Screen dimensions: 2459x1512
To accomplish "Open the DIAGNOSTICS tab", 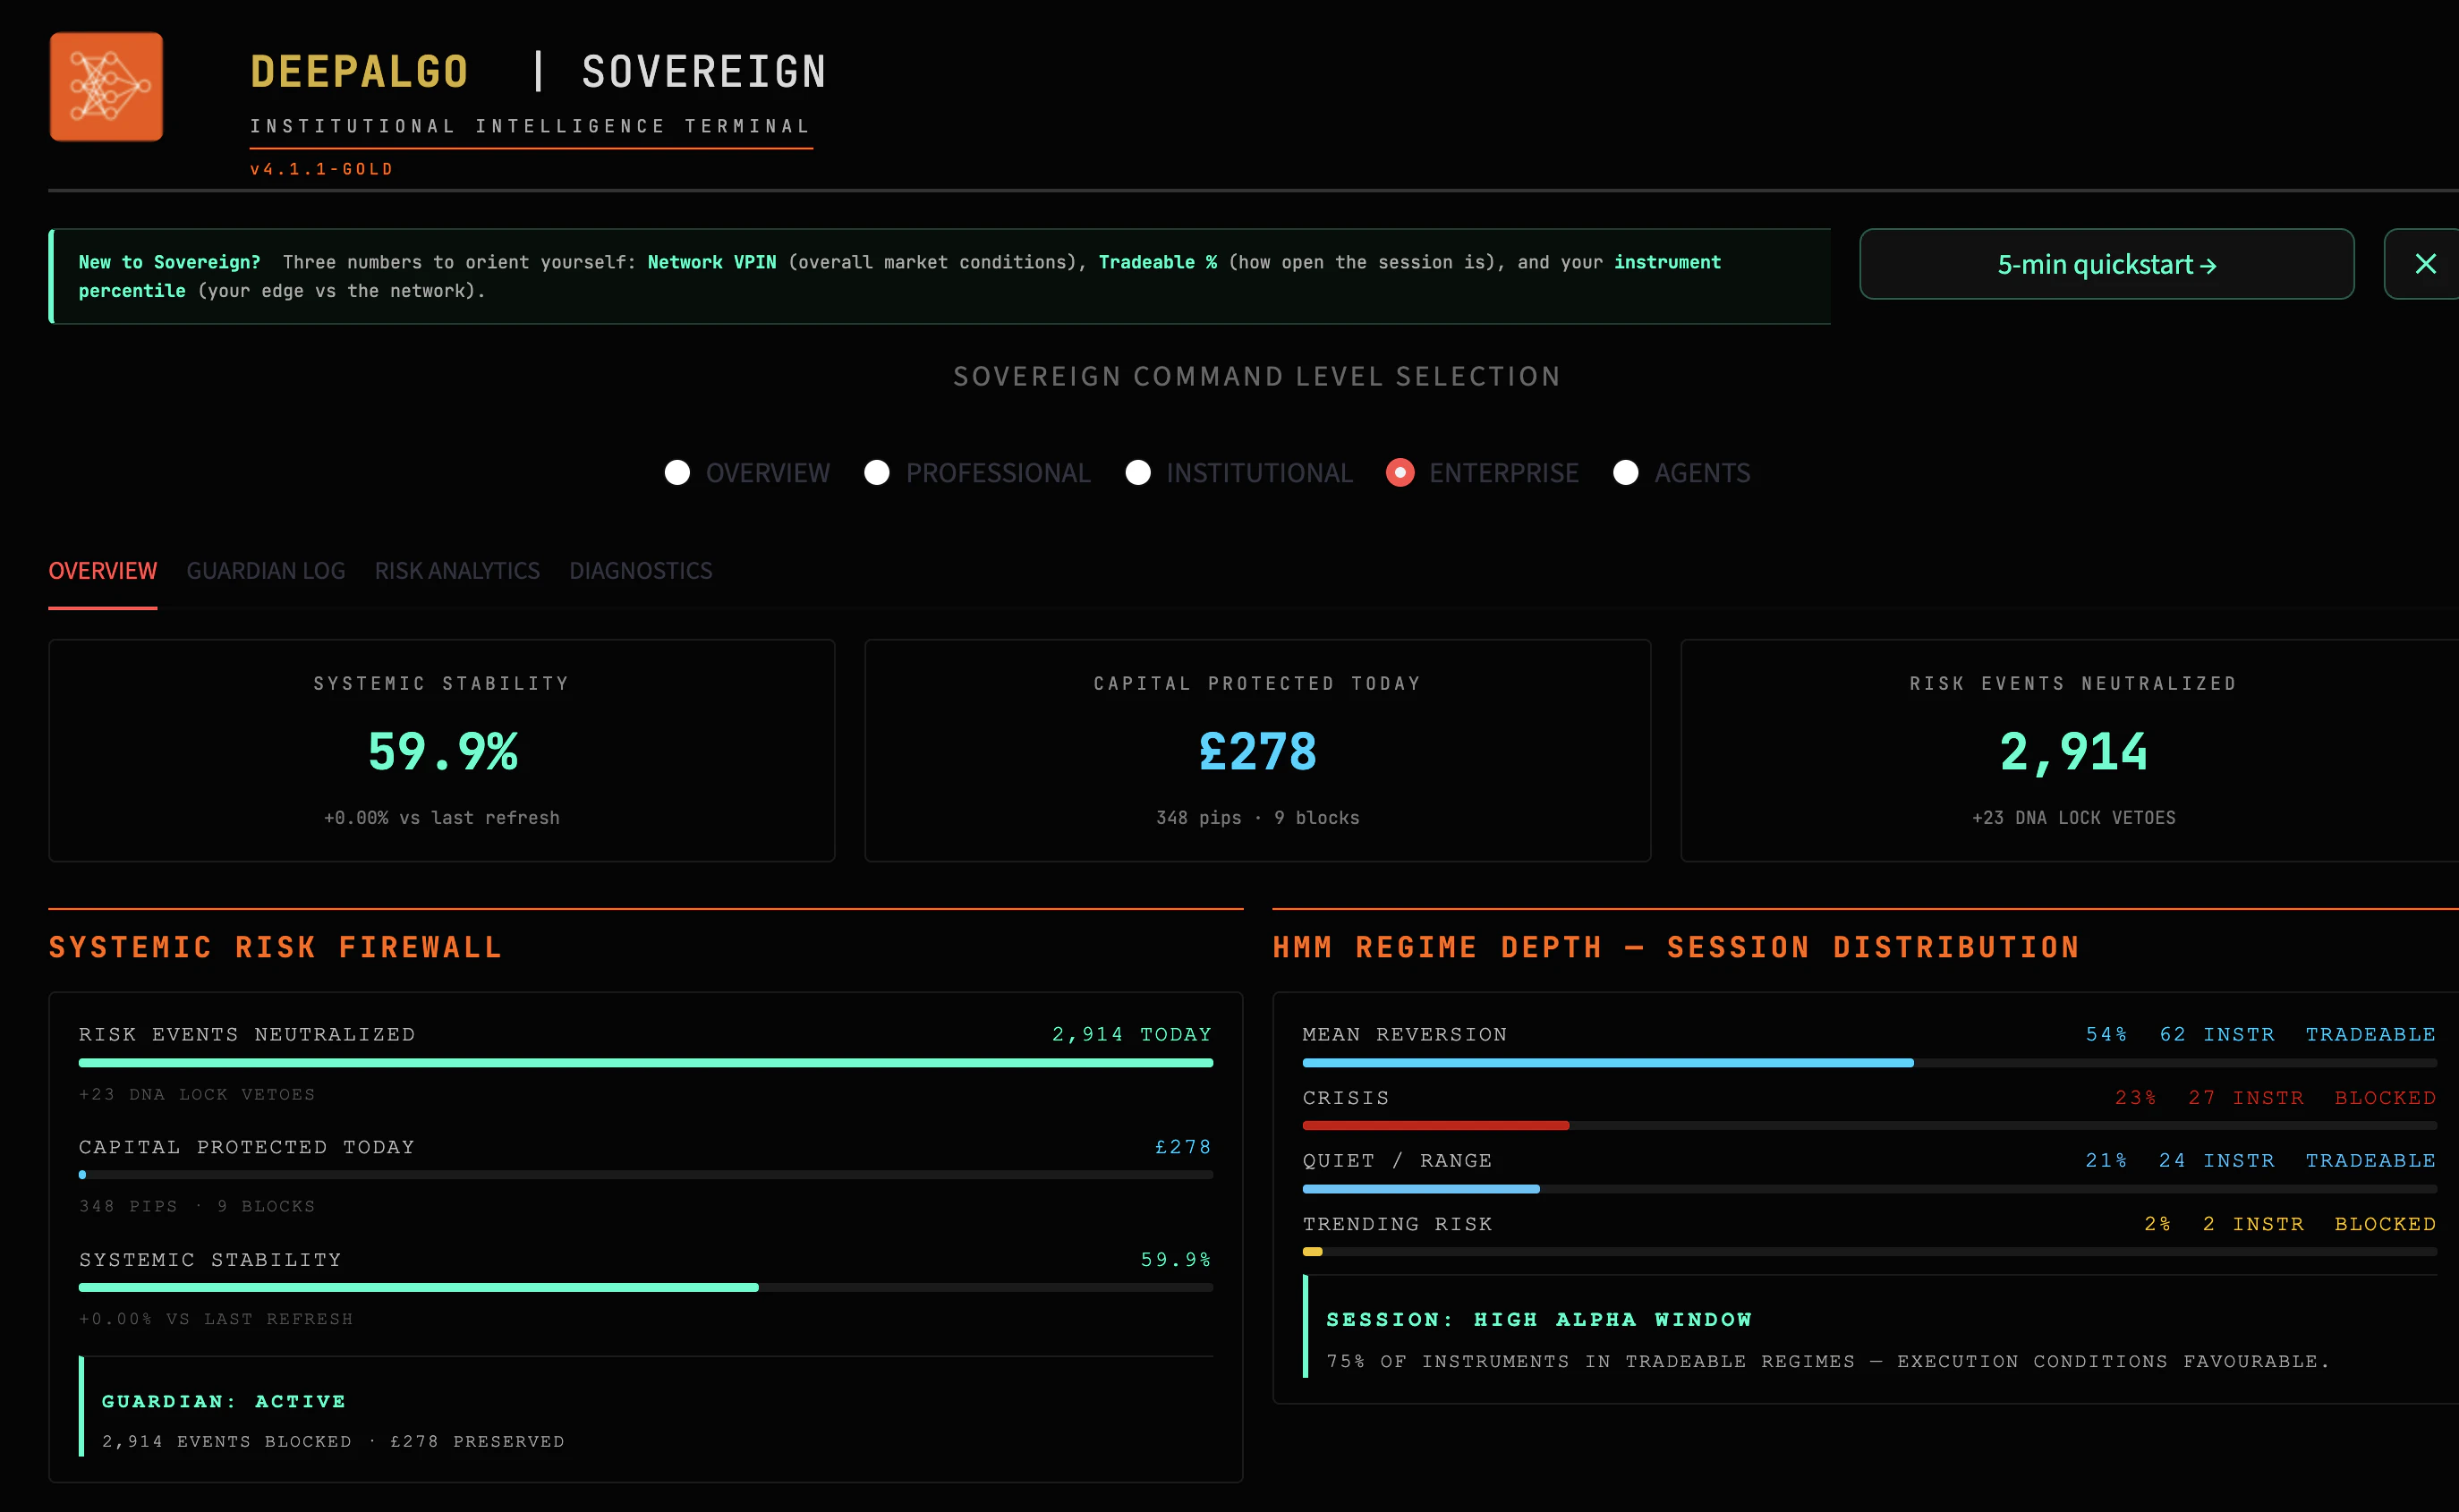I will 641,571.
